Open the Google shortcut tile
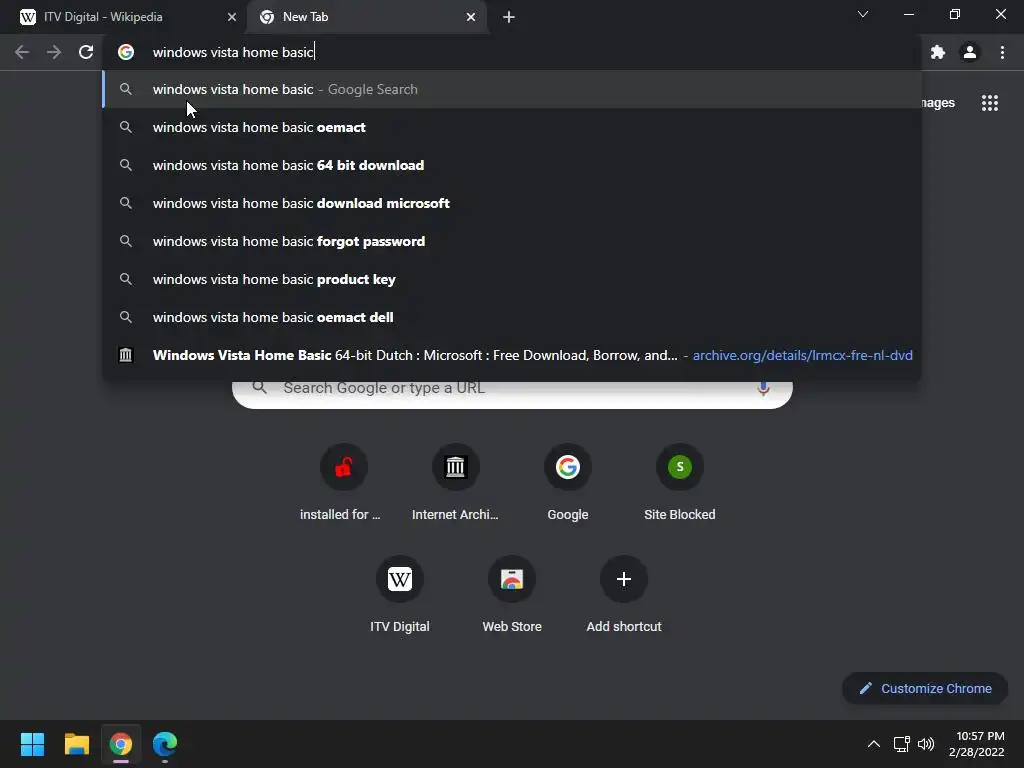This screenshot has width=1024, height=768. pos(568,483)
